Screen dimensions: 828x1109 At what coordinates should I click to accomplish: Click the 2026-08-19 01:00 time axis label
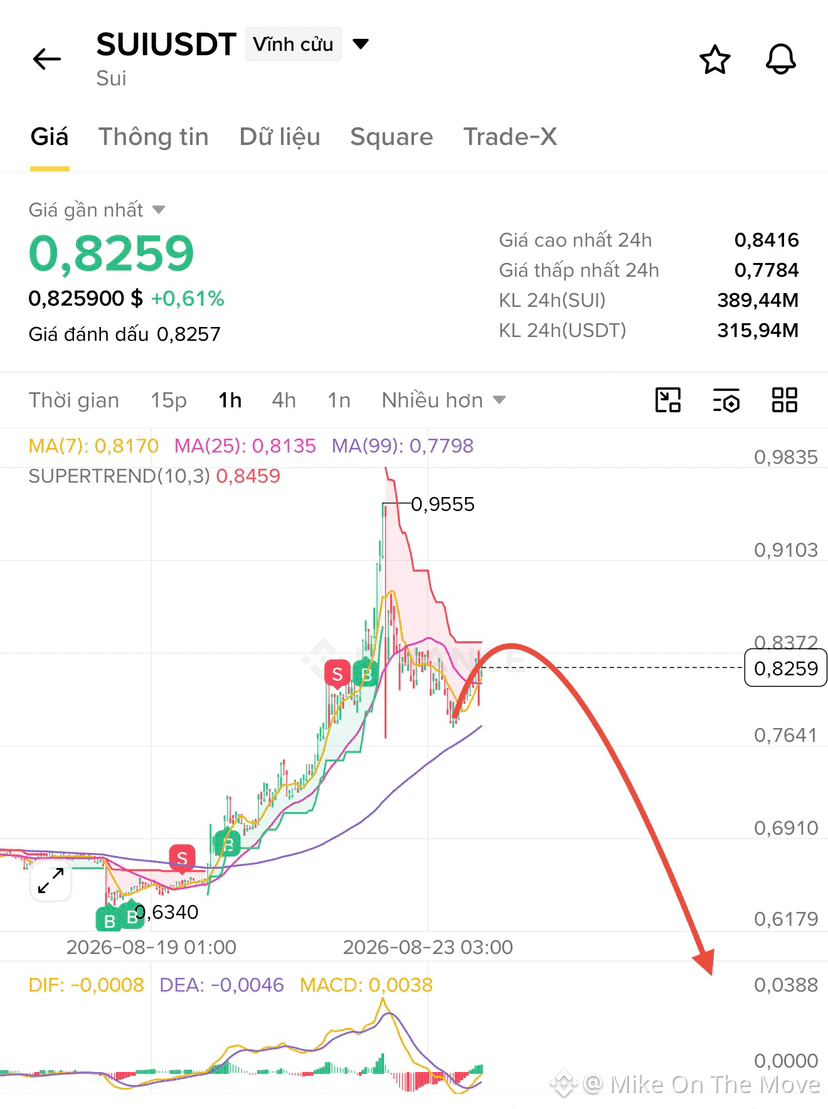[x=151, y=947]
